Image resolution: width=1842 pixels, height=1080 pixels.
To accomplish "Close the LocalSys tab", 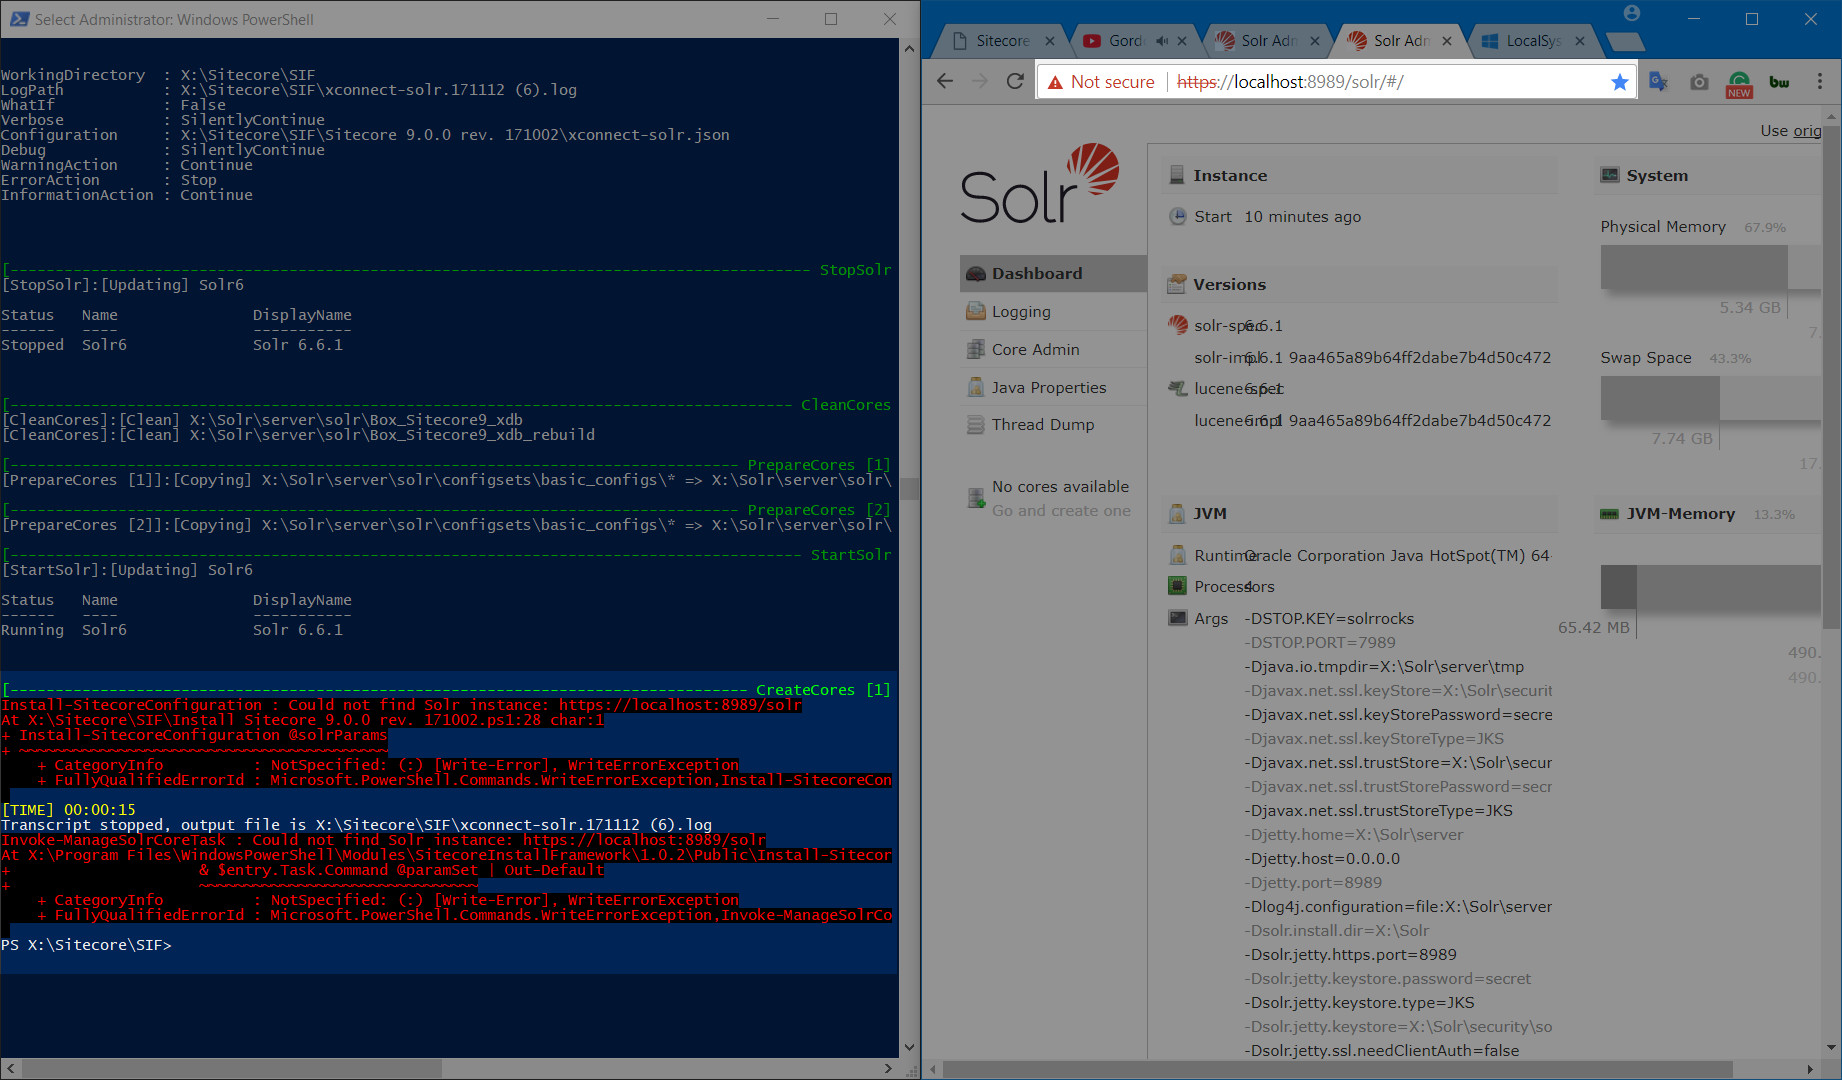I will click(1579, 41).
